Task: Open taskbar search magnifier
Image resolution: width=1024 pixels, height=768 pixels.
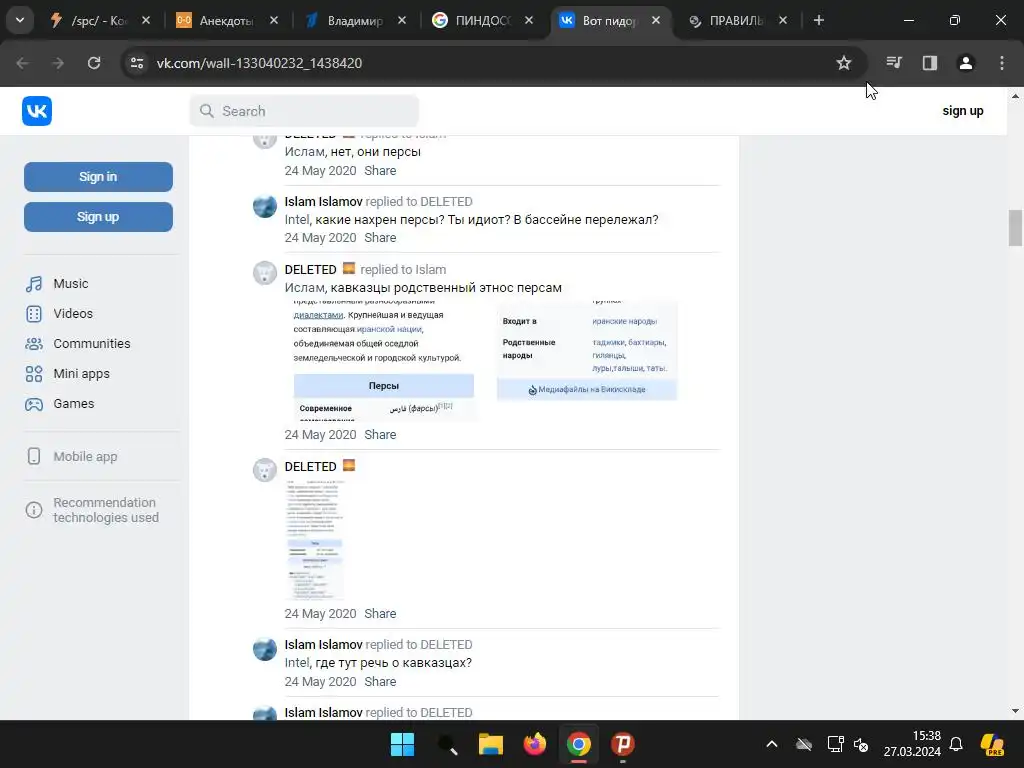Action: point(447,744)
